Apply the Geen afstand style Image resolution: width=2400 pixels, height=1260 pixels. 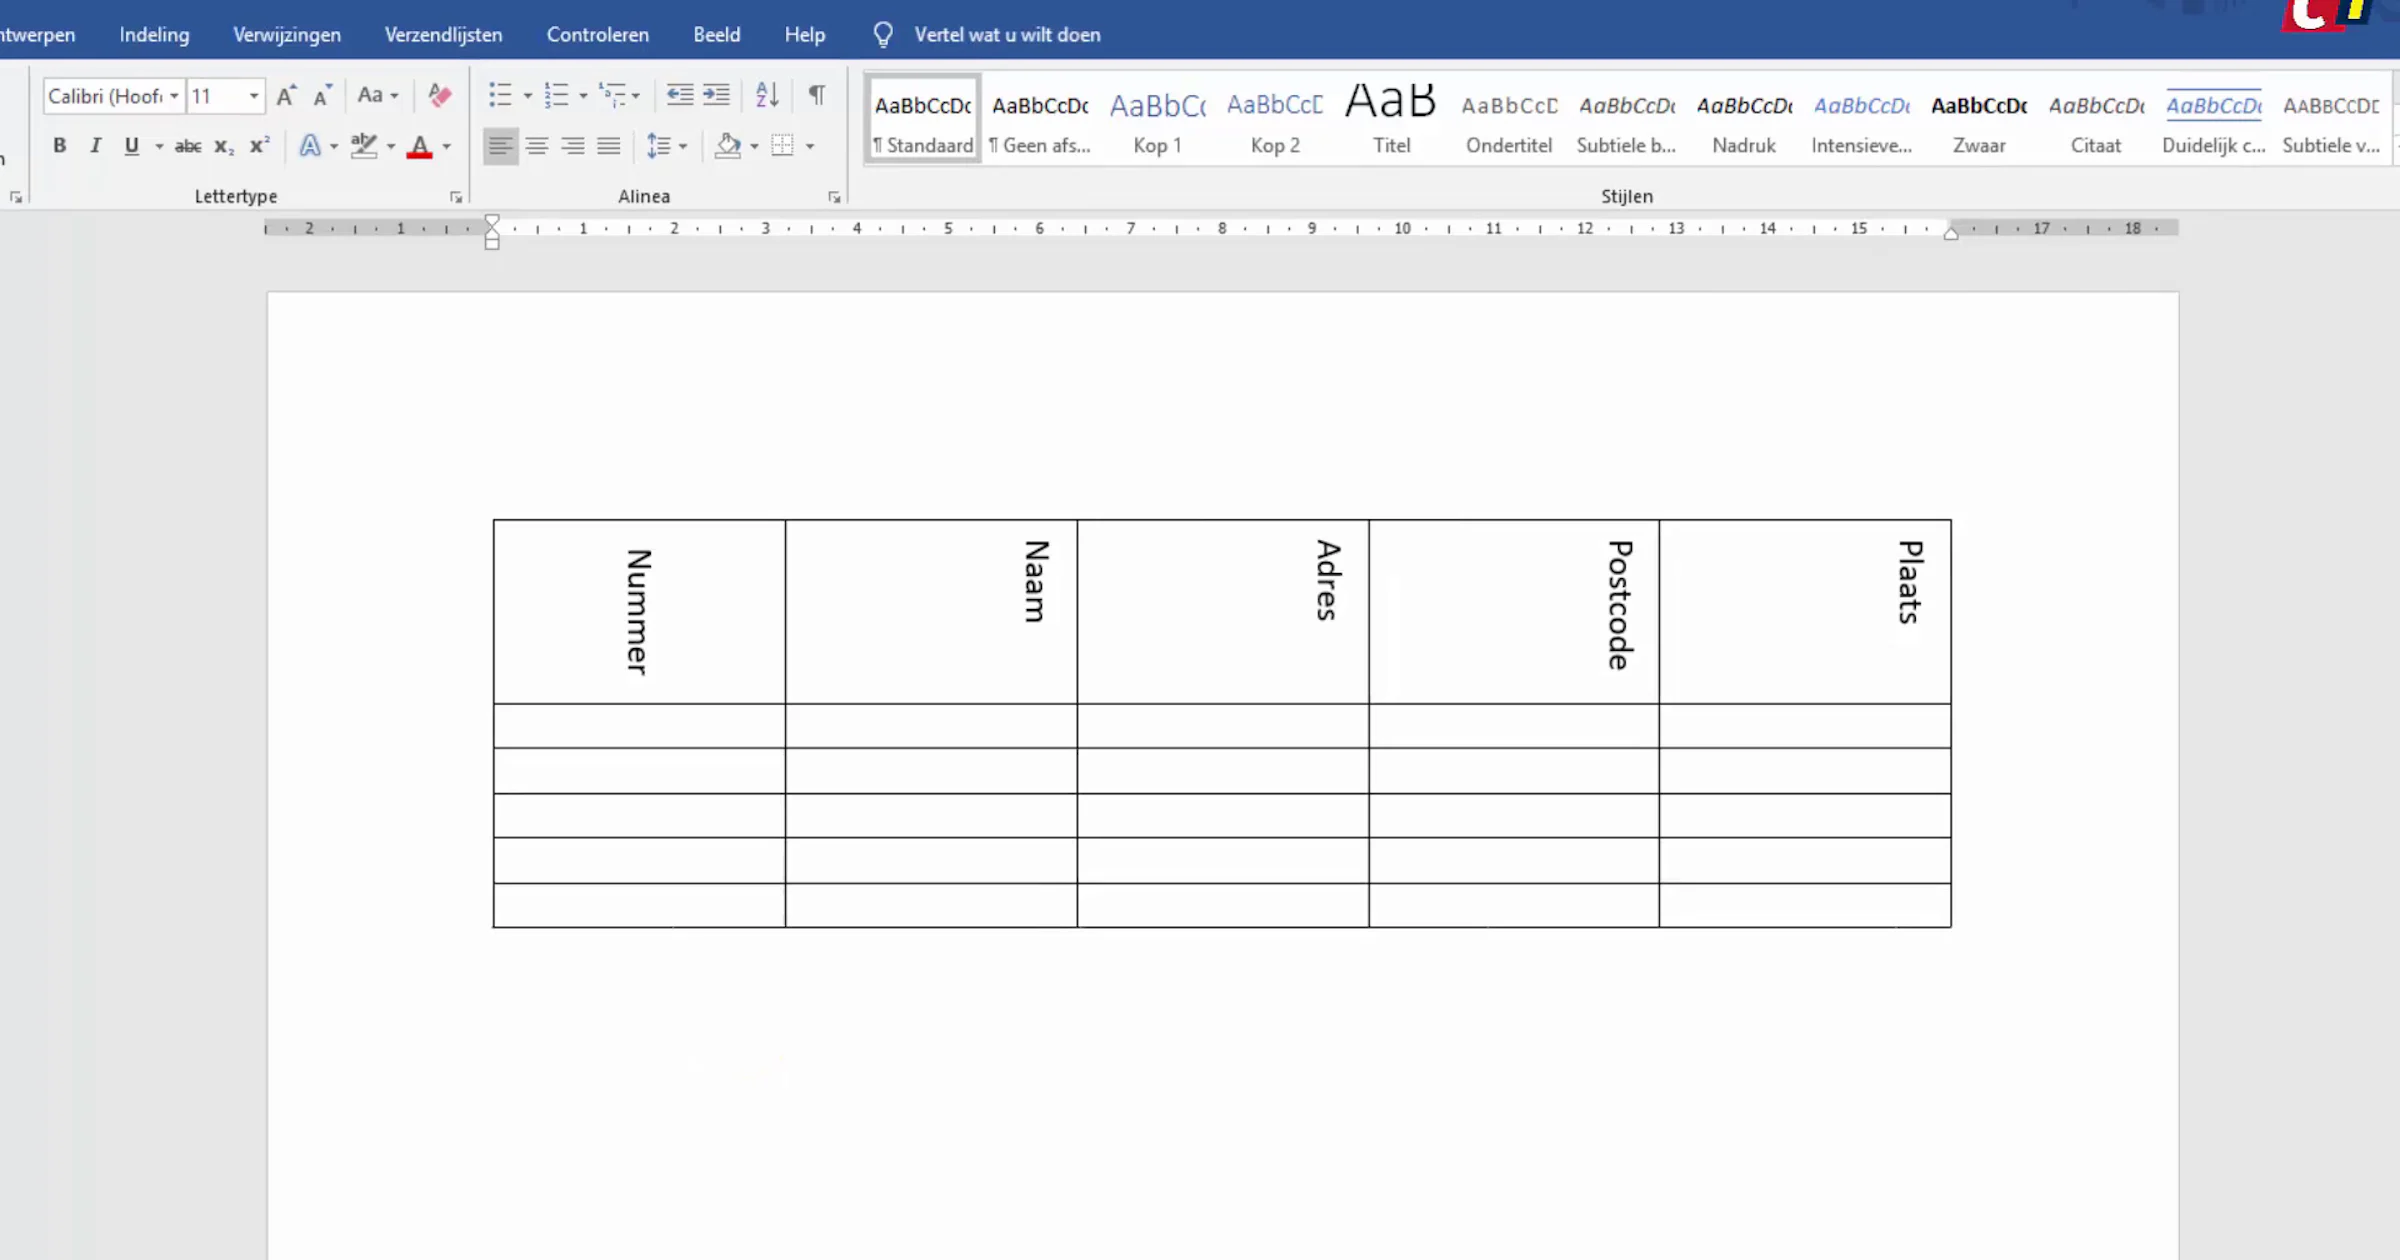(1040, 118)
